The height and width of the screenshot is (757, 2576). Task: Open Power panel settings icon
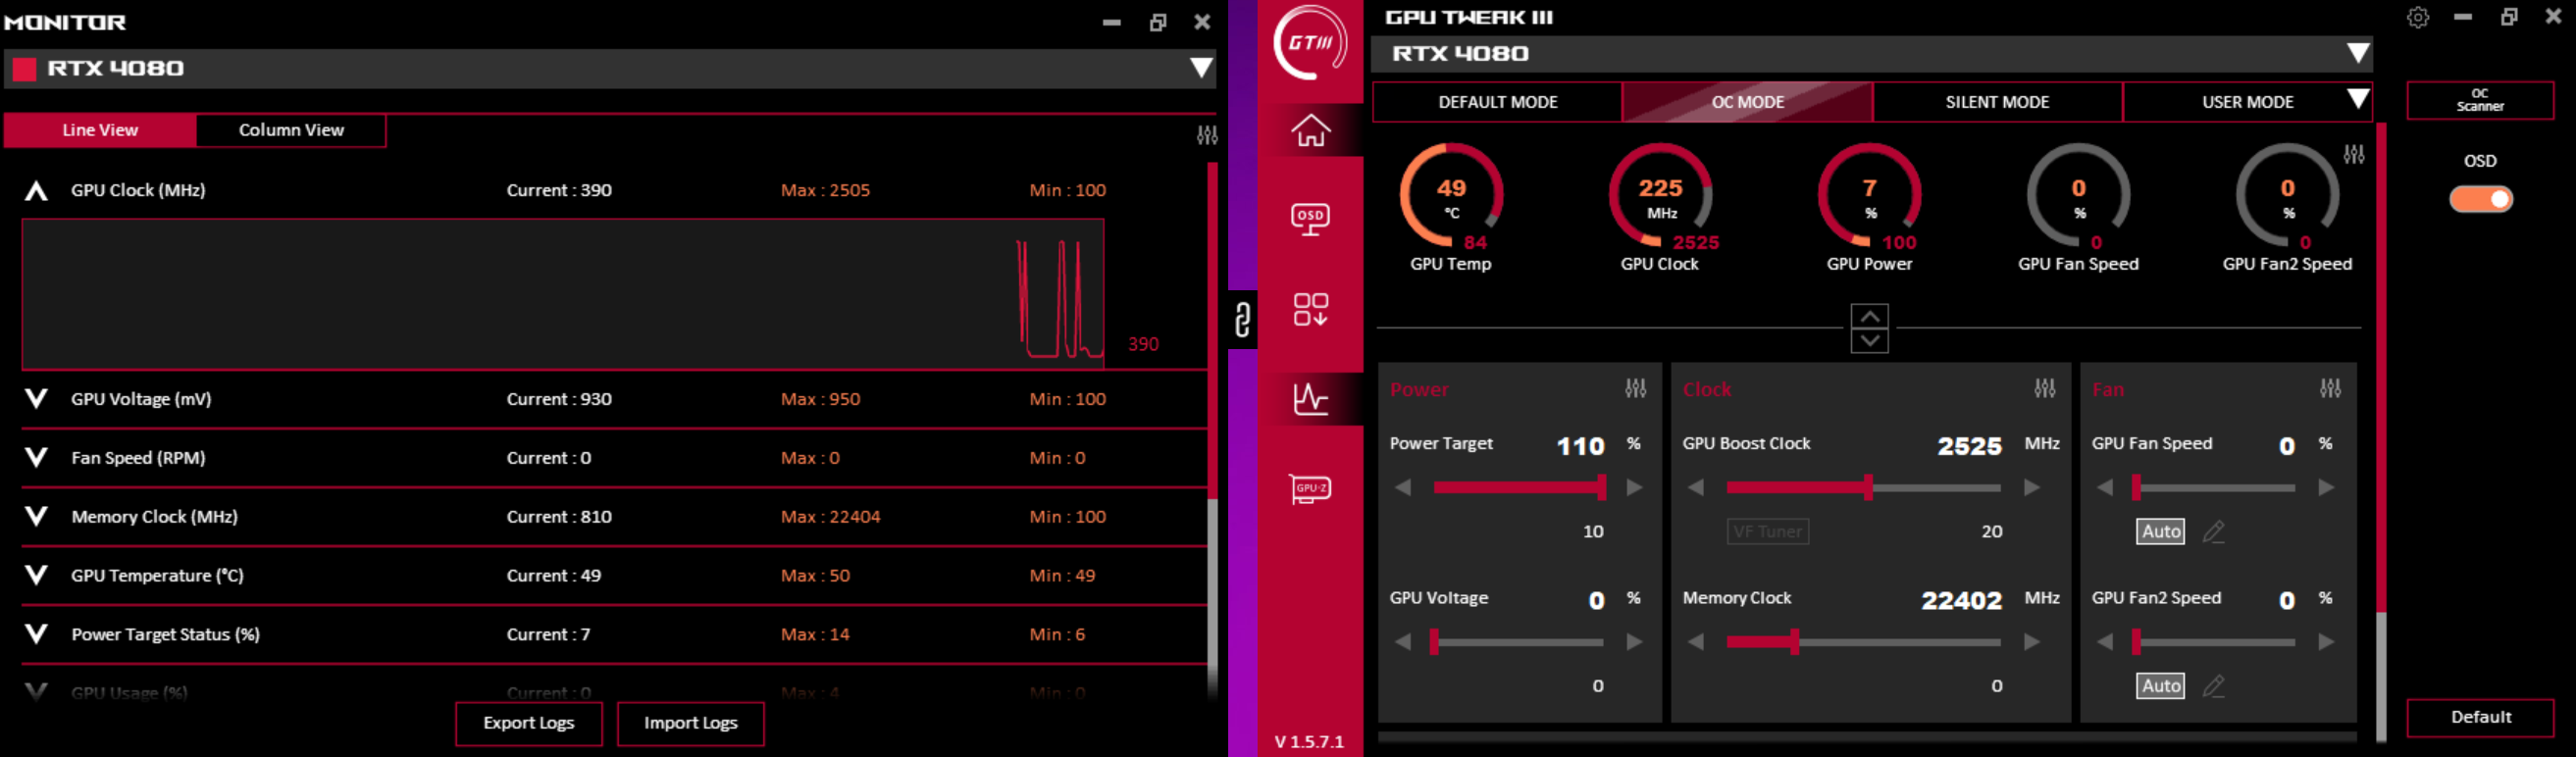pos(1636,388)
